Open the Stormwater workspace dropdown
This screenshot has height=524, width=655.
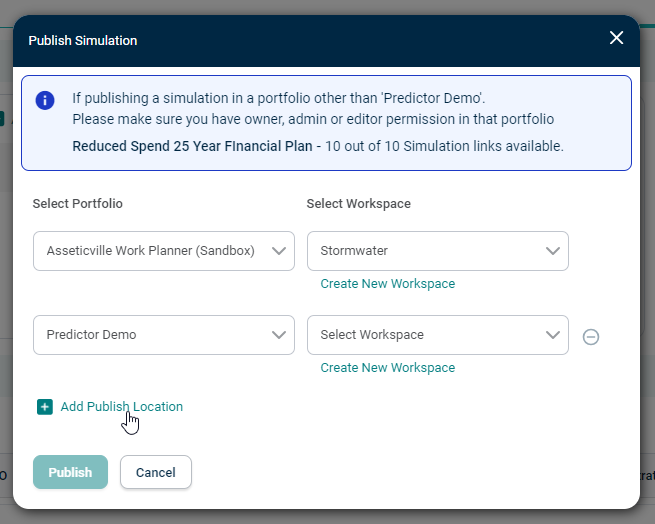pos(438,251)
